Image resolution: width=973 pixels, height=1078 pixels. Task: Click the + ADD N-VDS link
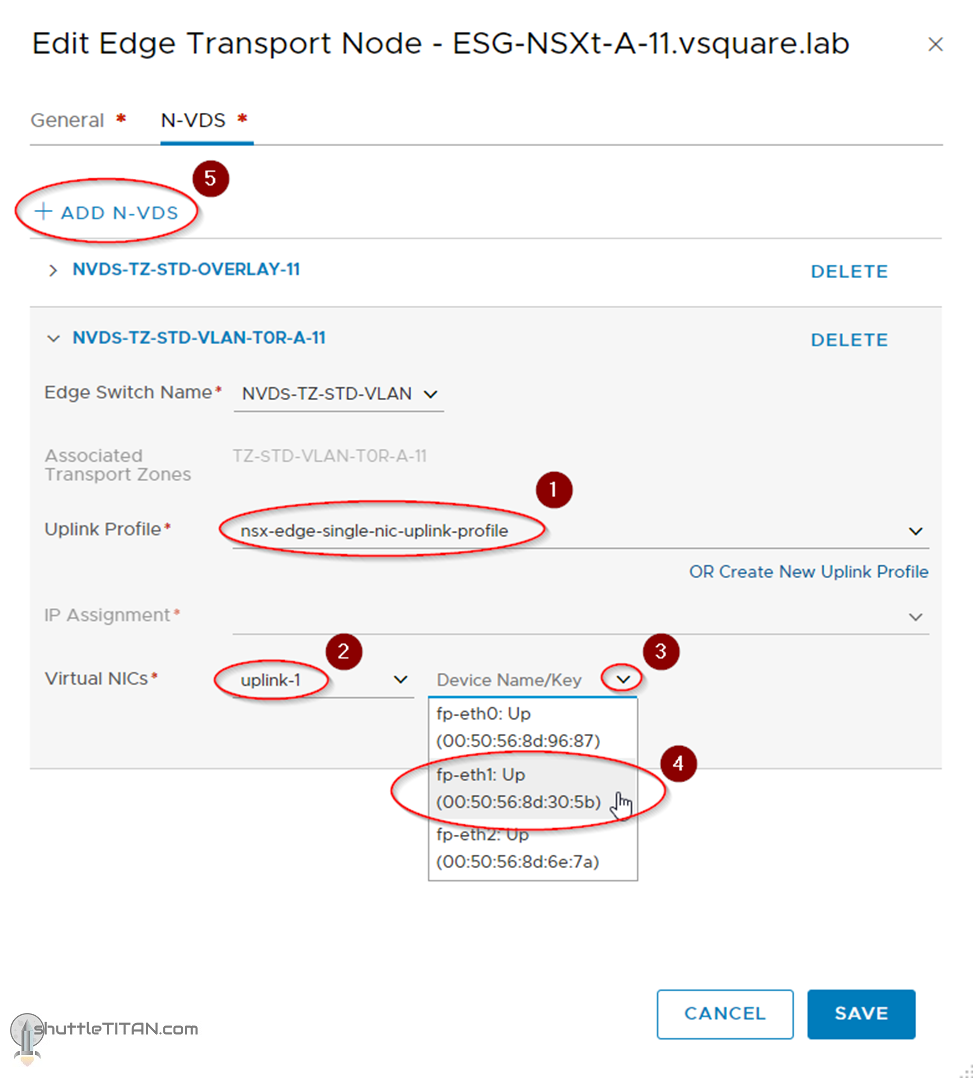[x=107, y=212]
